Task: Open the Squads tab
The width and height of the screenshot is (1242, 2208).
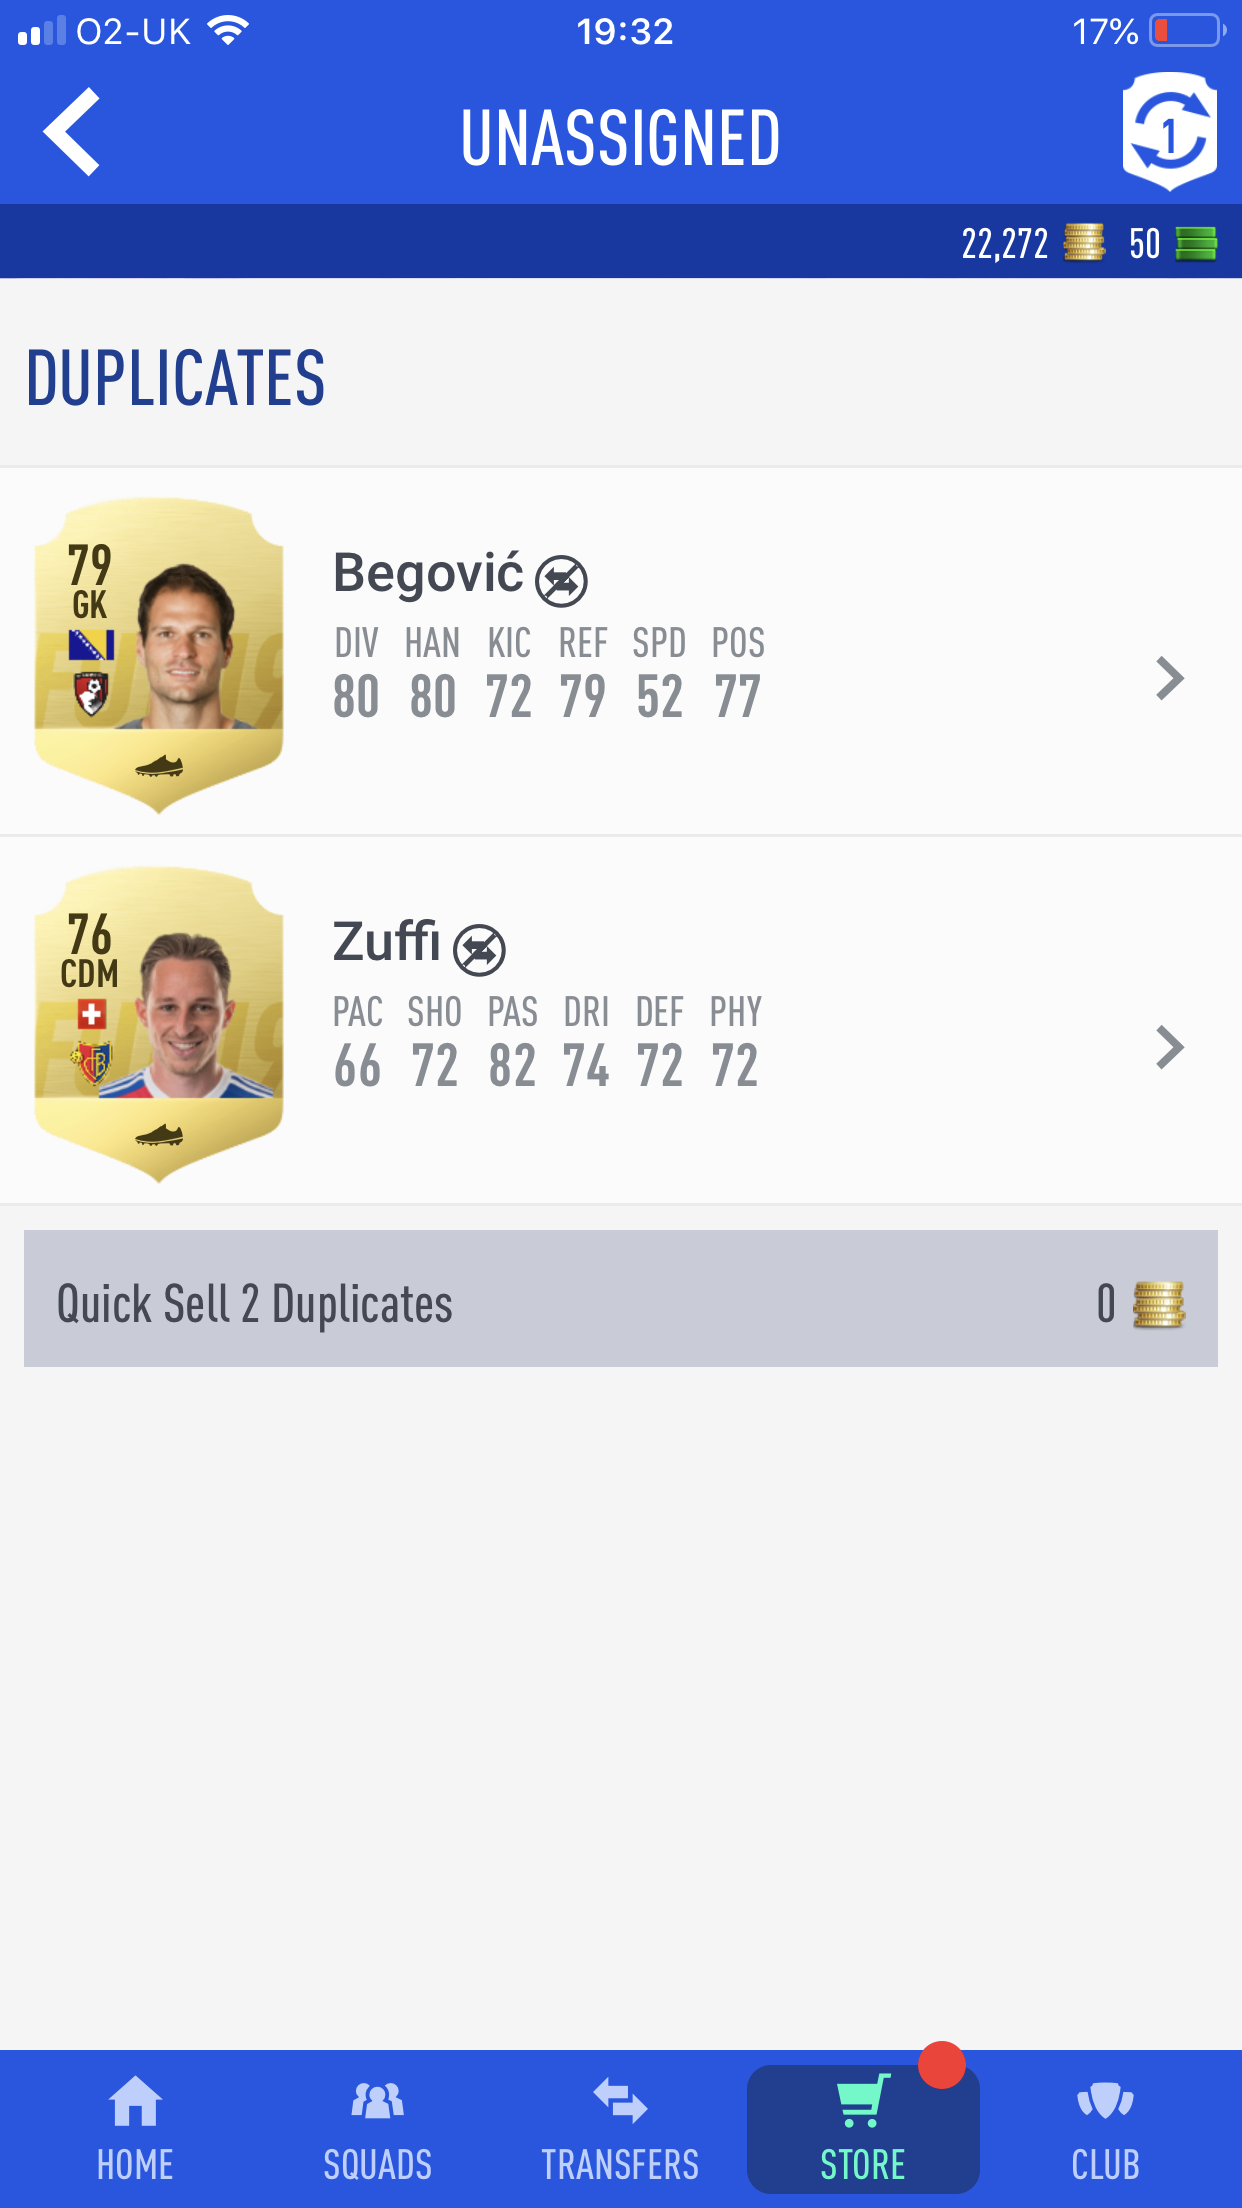Action: 378,2129
